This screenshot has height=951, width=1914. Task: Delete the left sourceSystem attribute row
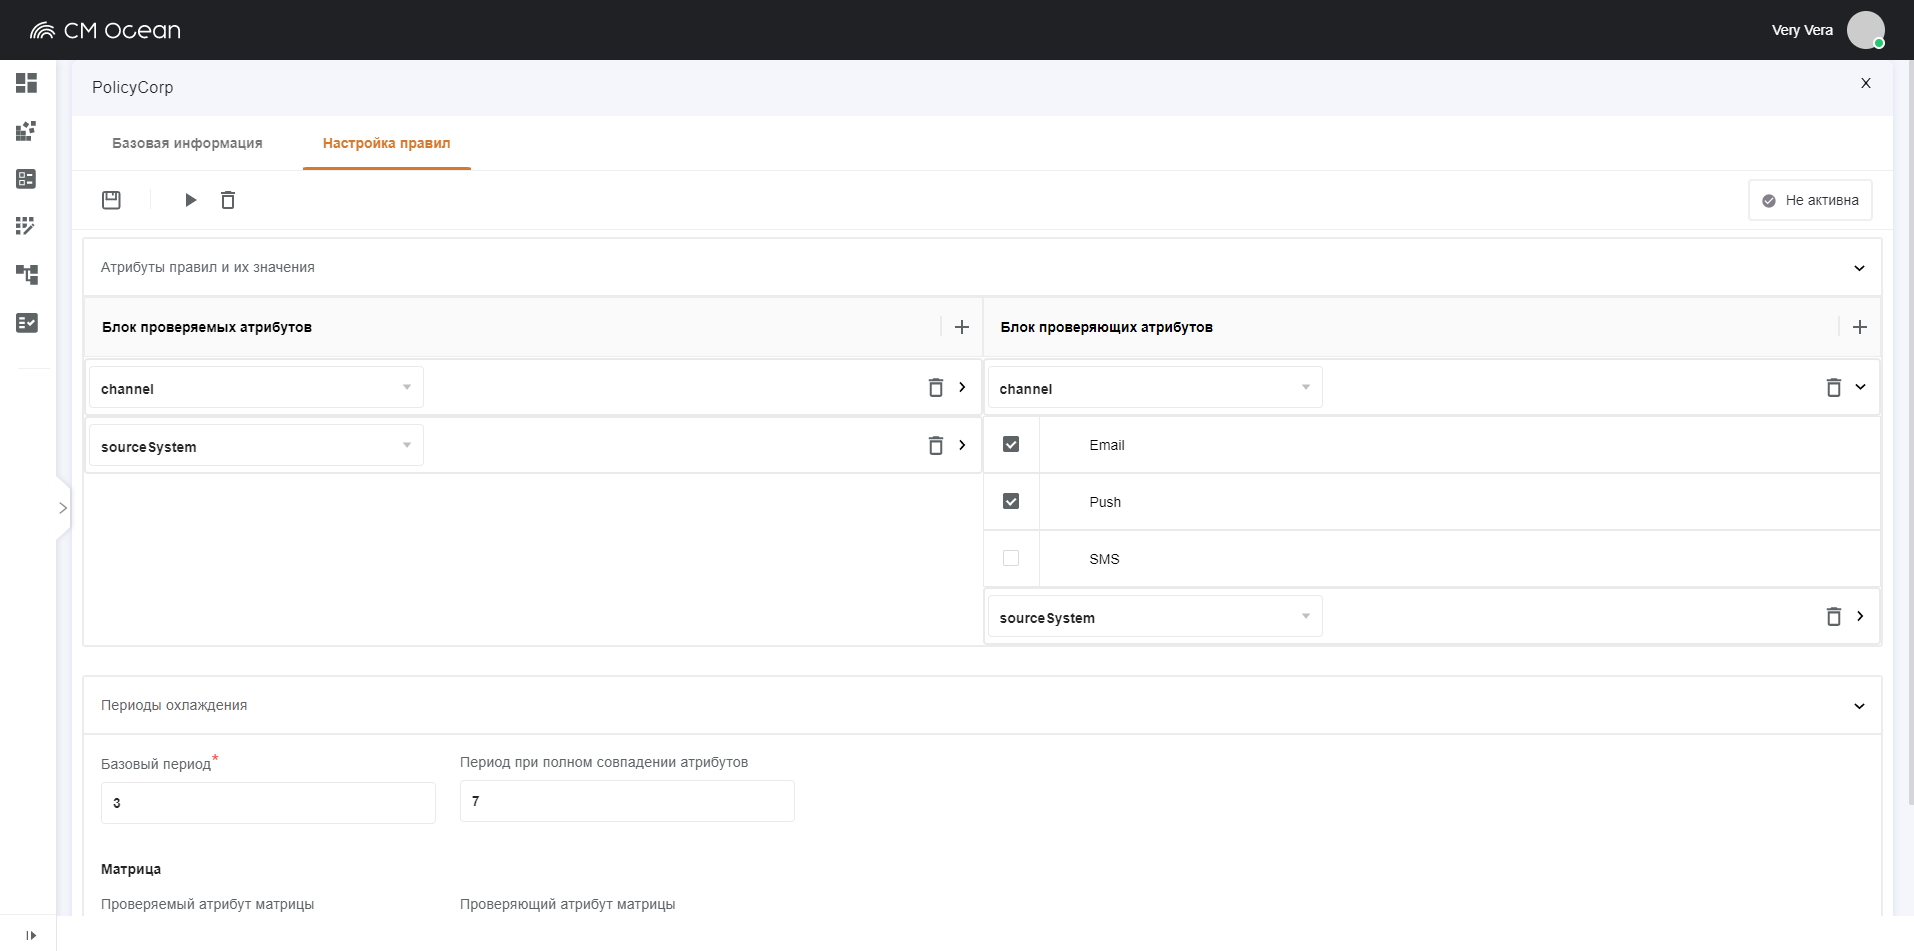click(936, 446)
